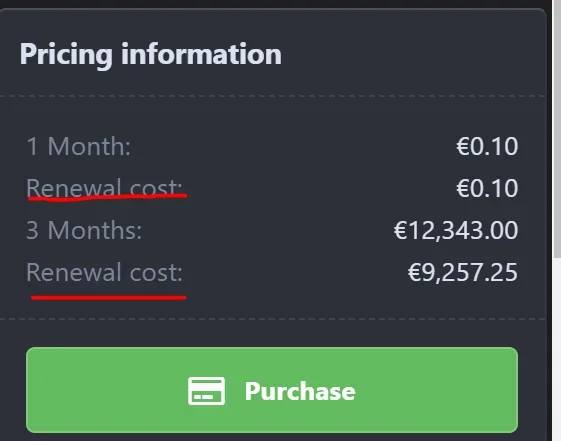
Task: Select the 3 Months label
Action: coord(84,230)
